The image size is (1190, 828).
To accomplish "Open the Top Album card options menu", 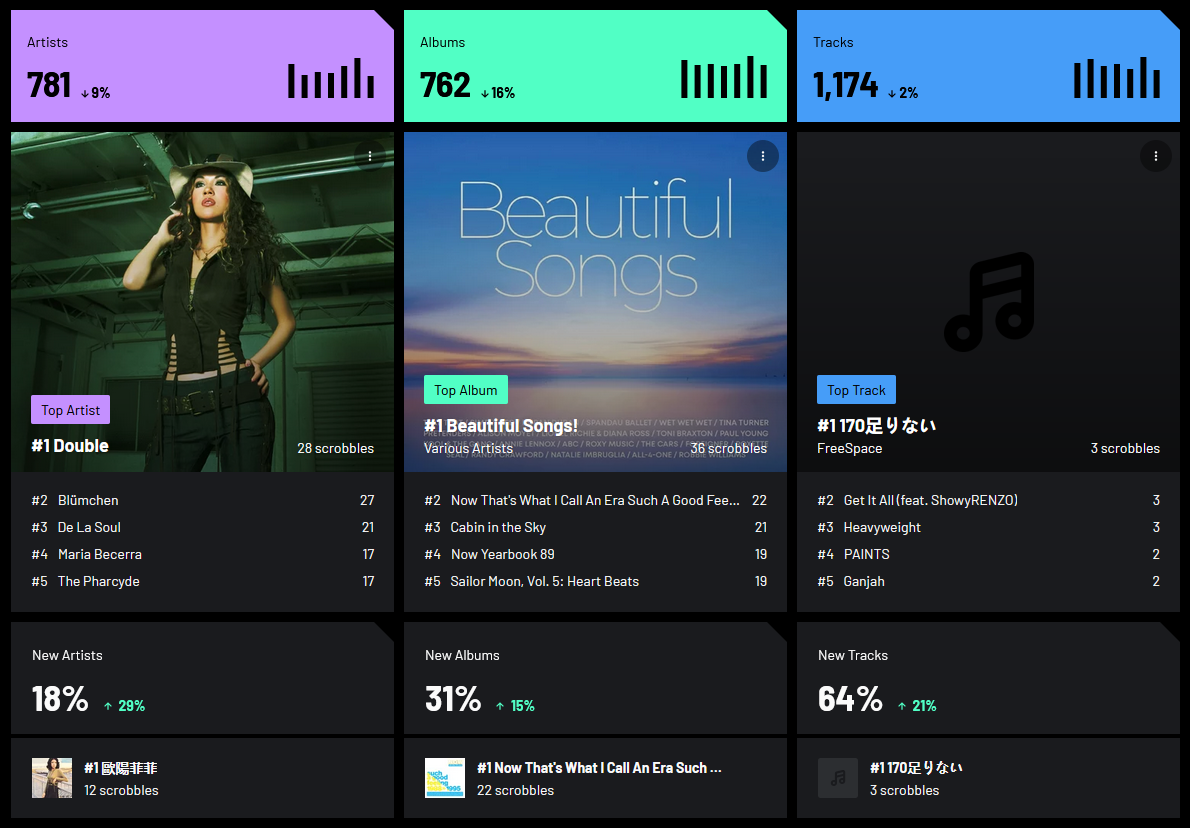I will click(x=762, y=156).
